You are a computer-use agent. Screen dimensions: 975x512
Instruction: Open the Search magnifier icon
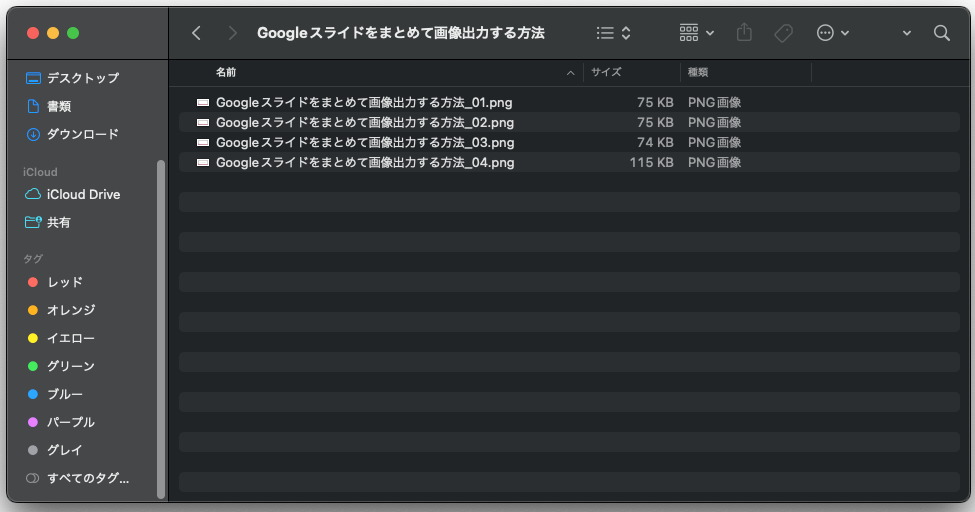(x=941, y=33)
